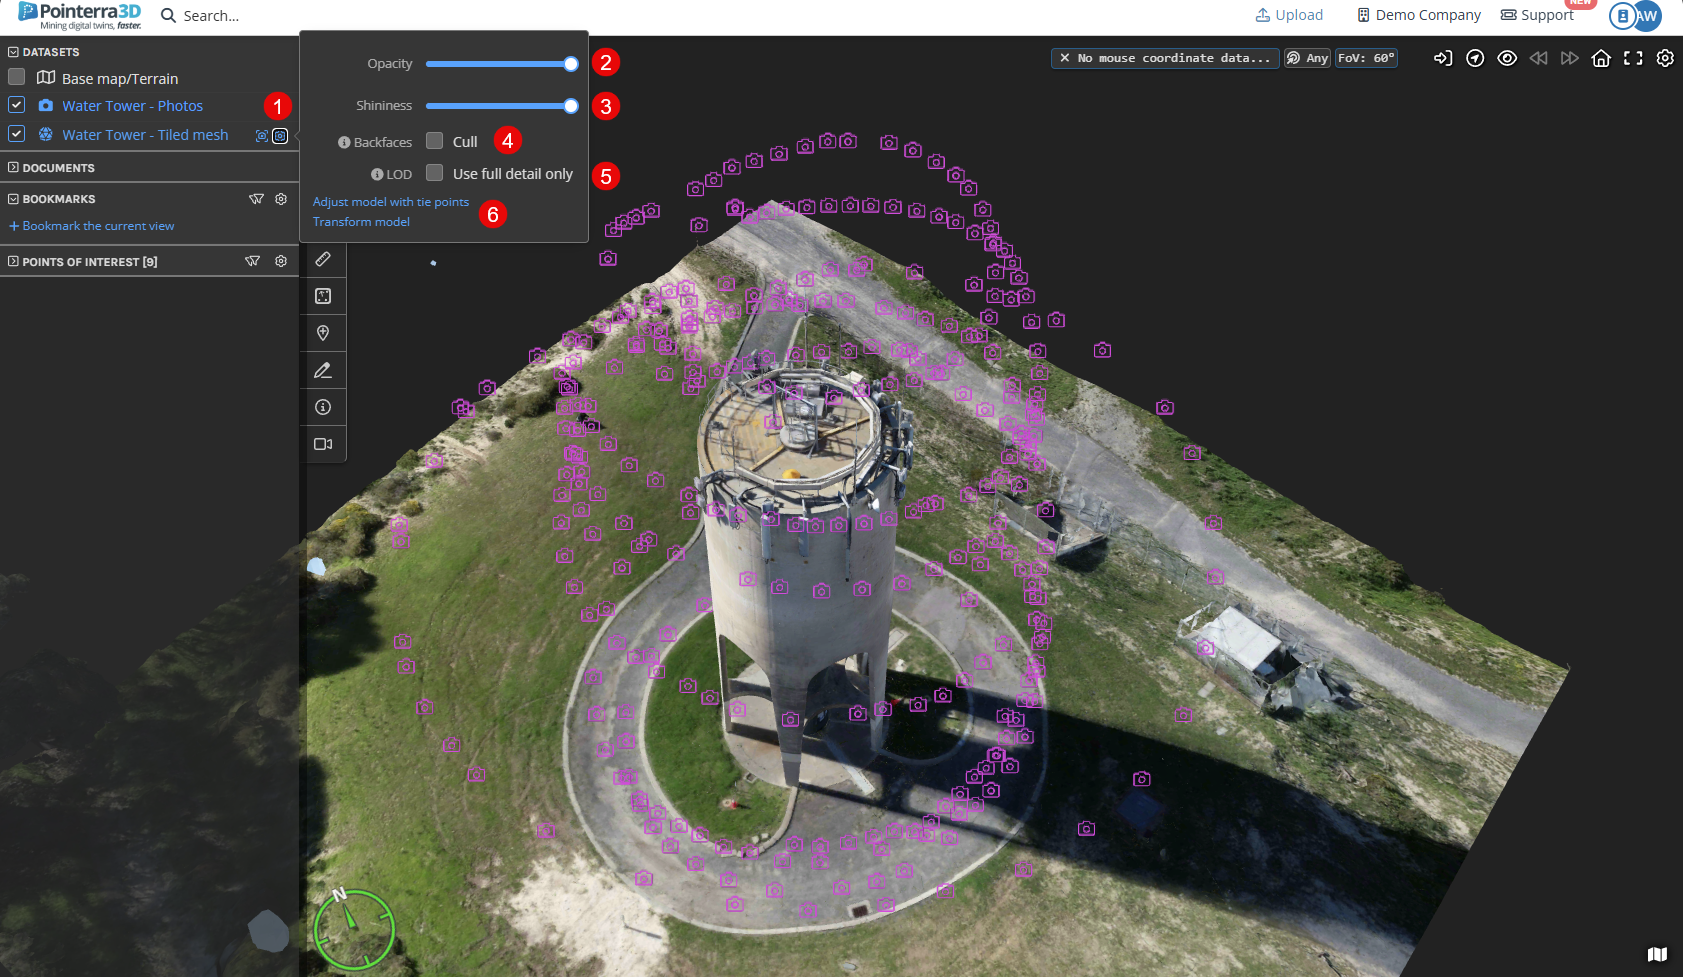This screenshot has width=1683, height=977.
Task: Open the Demo Company menu
Action: 1419,15
